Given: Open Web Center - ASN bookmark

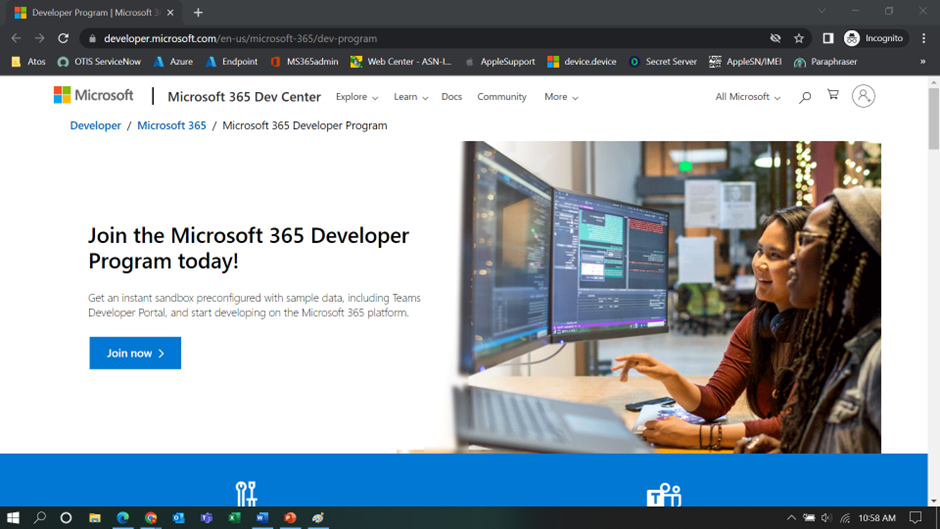Looking at the screenshot, I should pyautogui.click(x=401, y=62).
